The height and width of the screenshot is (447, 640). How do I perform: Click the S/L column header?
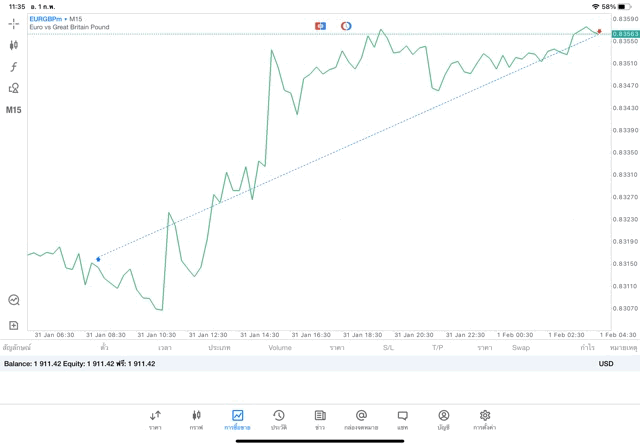388,348
